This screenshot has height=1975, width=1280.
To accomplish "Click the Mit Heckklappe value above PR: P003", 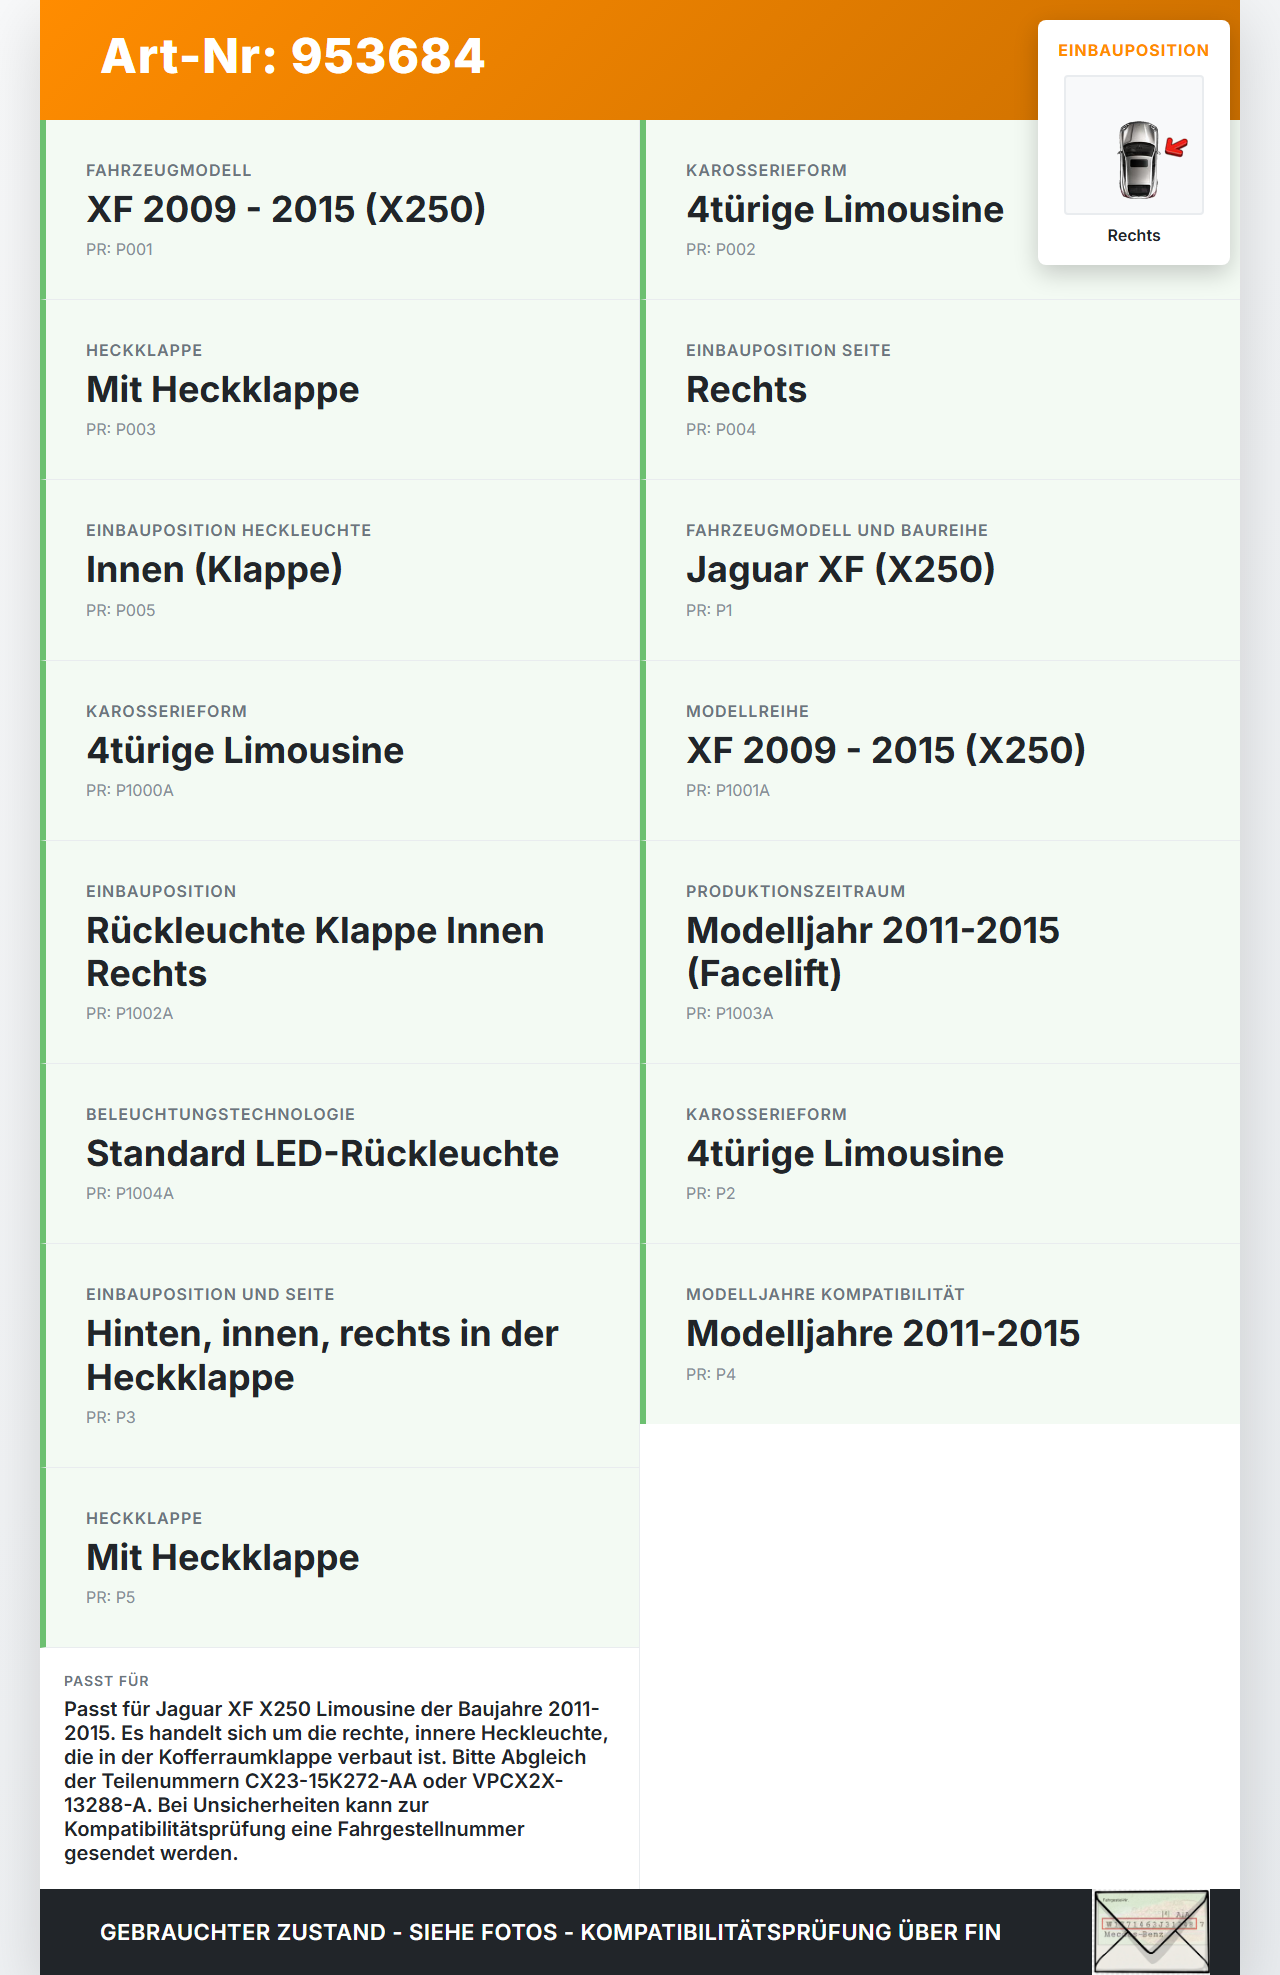I will [222, 390].
